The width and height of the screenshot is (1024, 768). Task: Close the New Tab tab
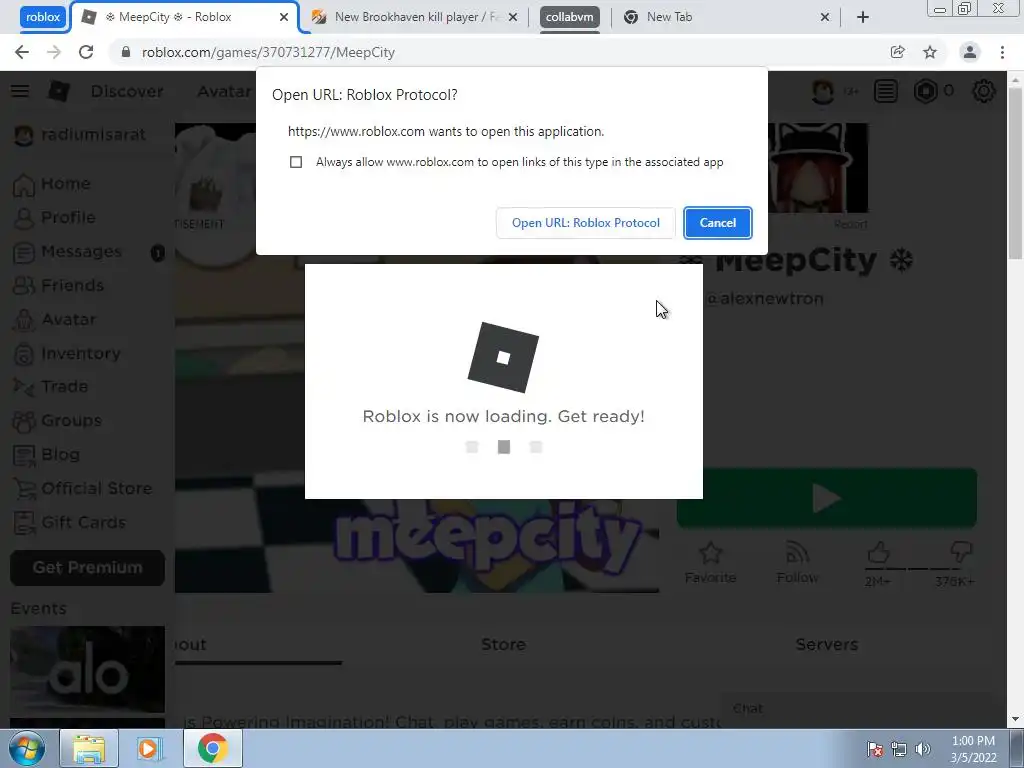[825, 17]
